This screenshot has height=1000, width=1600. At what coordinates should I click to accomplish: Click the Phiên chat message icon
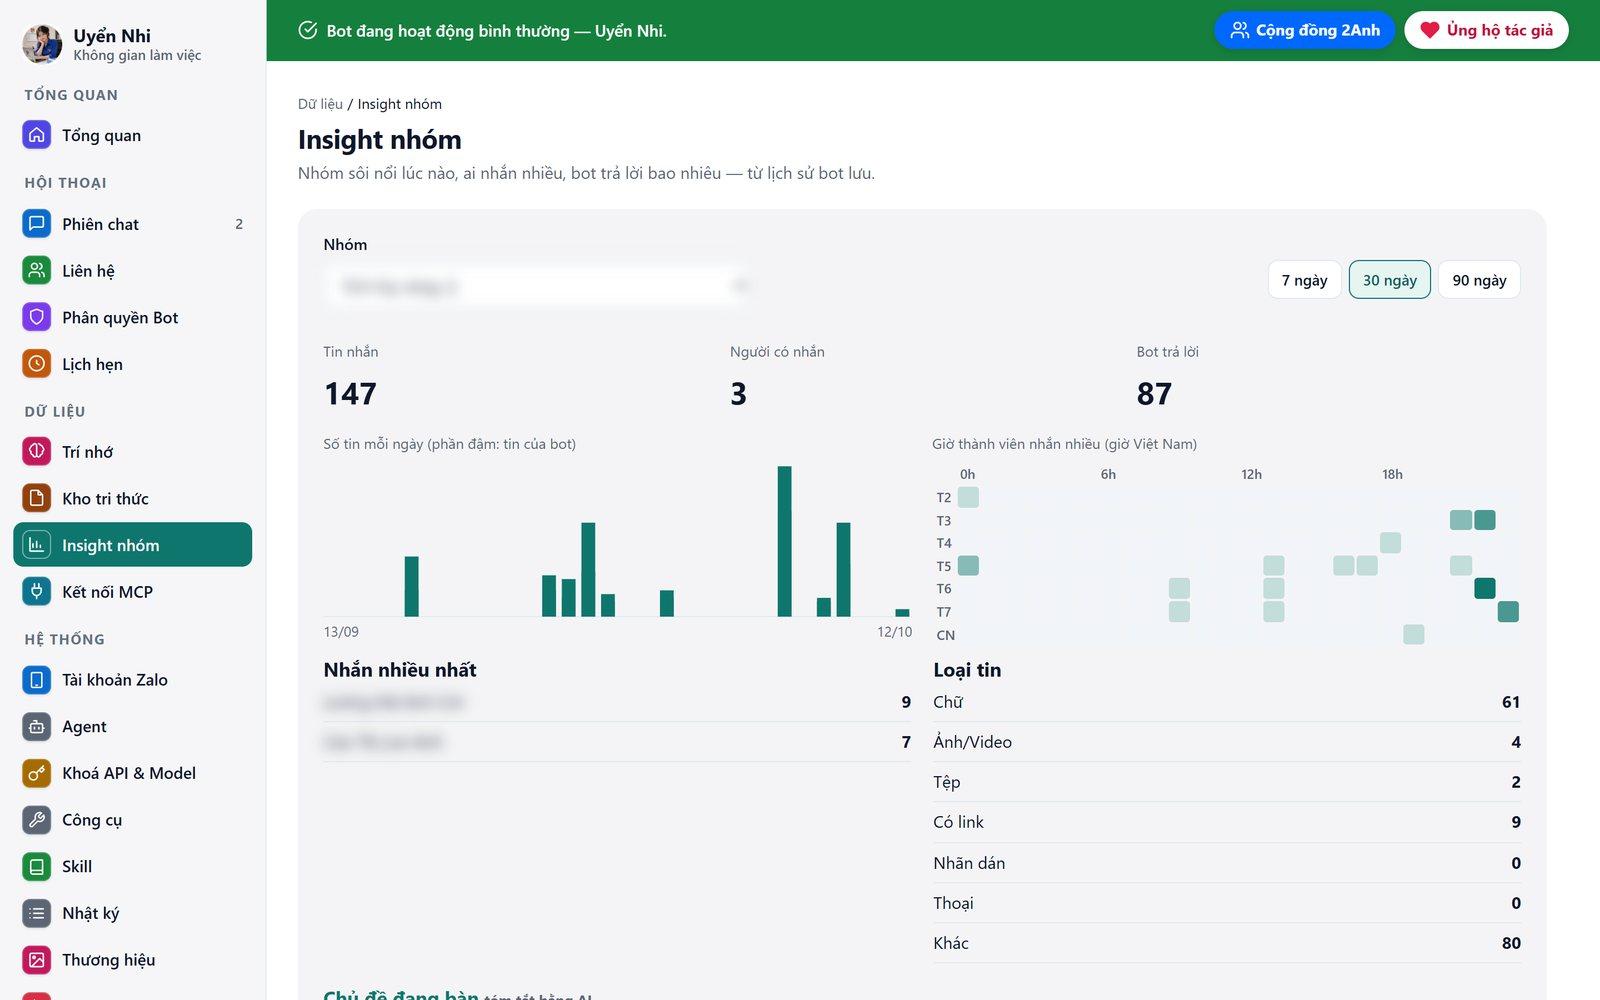tap(37, 224)
